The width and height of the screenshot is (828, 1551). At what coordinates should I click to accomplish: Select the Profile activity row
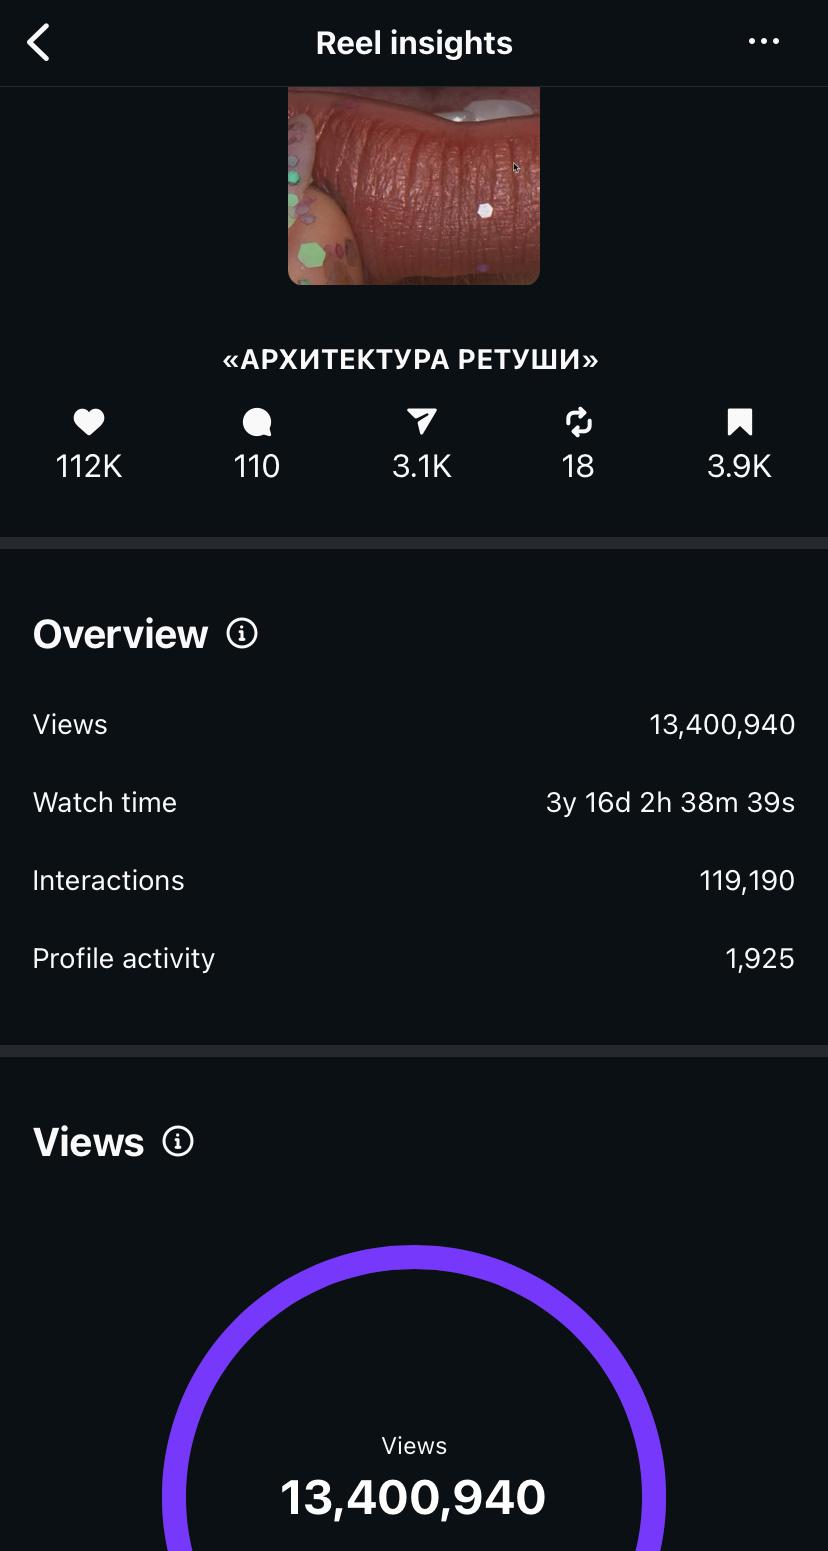tap(414, 958)
